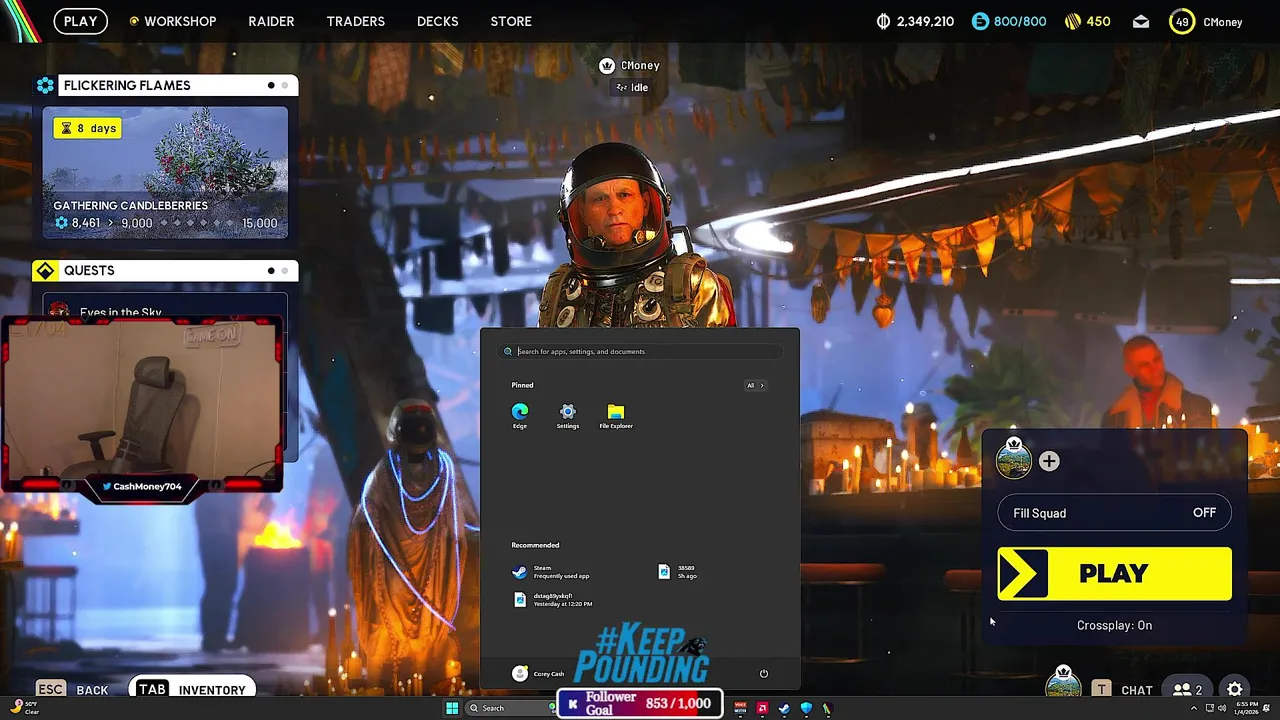Click Crossplay: On setting
The width and height of the screenshot is (1280, 720).
click(1114, 625)
